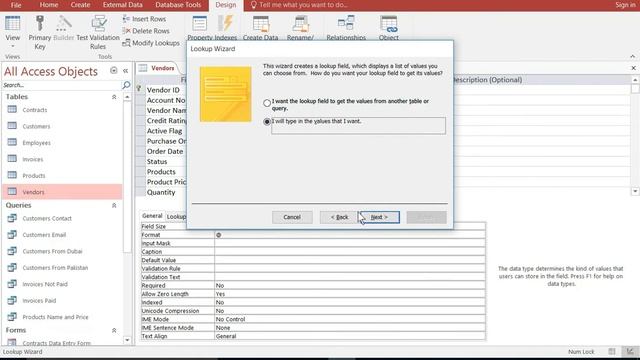Click the Rename/Delete Macro icon
Viewport: 640px width, 360px height.
pos(300,24)
